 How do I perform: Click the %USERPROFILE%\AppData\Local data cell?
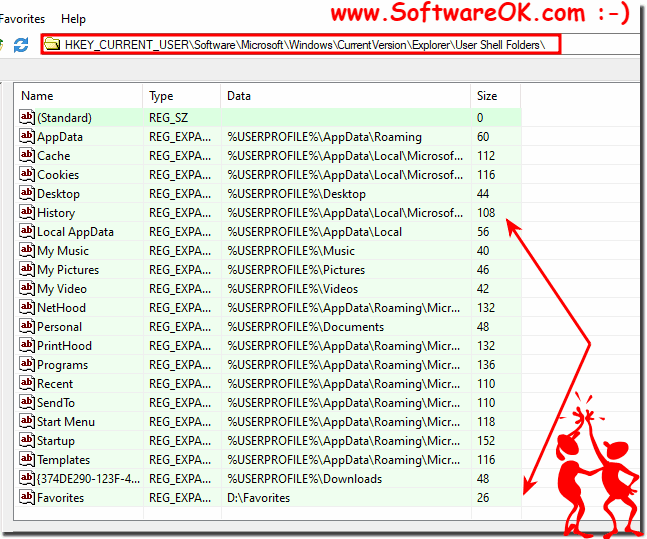pyautogui.click(x=314, y=232)
